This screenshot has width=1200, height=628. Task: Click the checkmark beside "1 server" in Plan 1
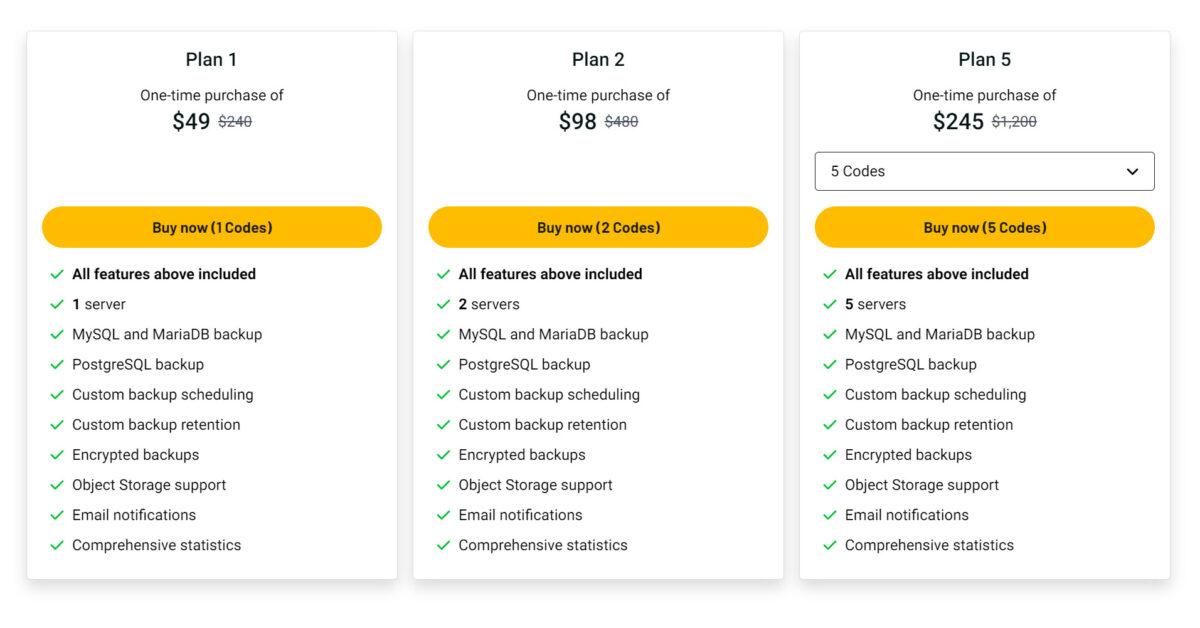(58, 304)
